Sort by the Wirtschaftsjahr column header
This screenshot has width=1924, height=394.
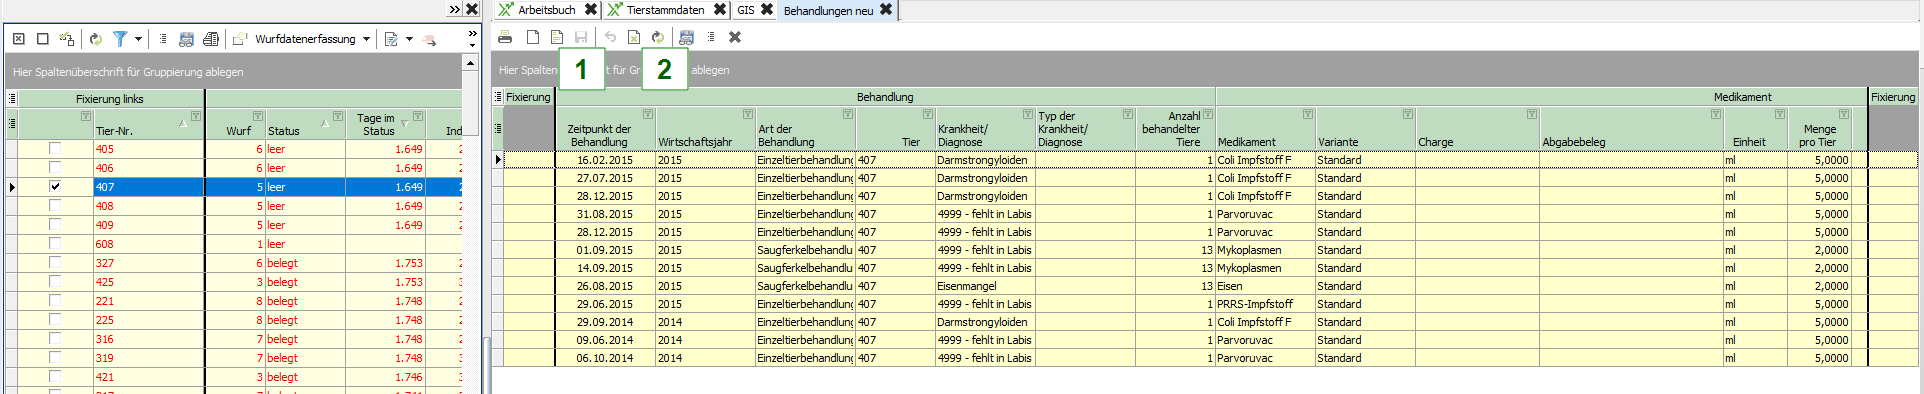click(x=705, y=129)
